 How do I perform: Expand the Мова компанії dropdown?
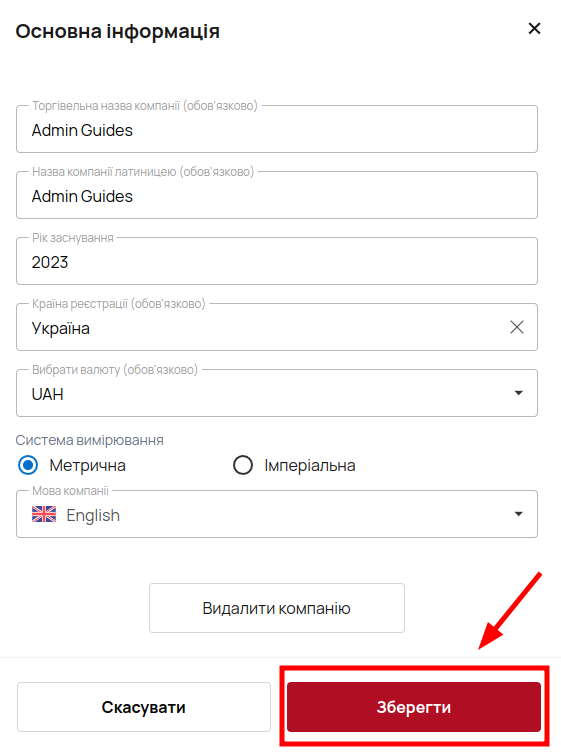(x=277, y=514)
